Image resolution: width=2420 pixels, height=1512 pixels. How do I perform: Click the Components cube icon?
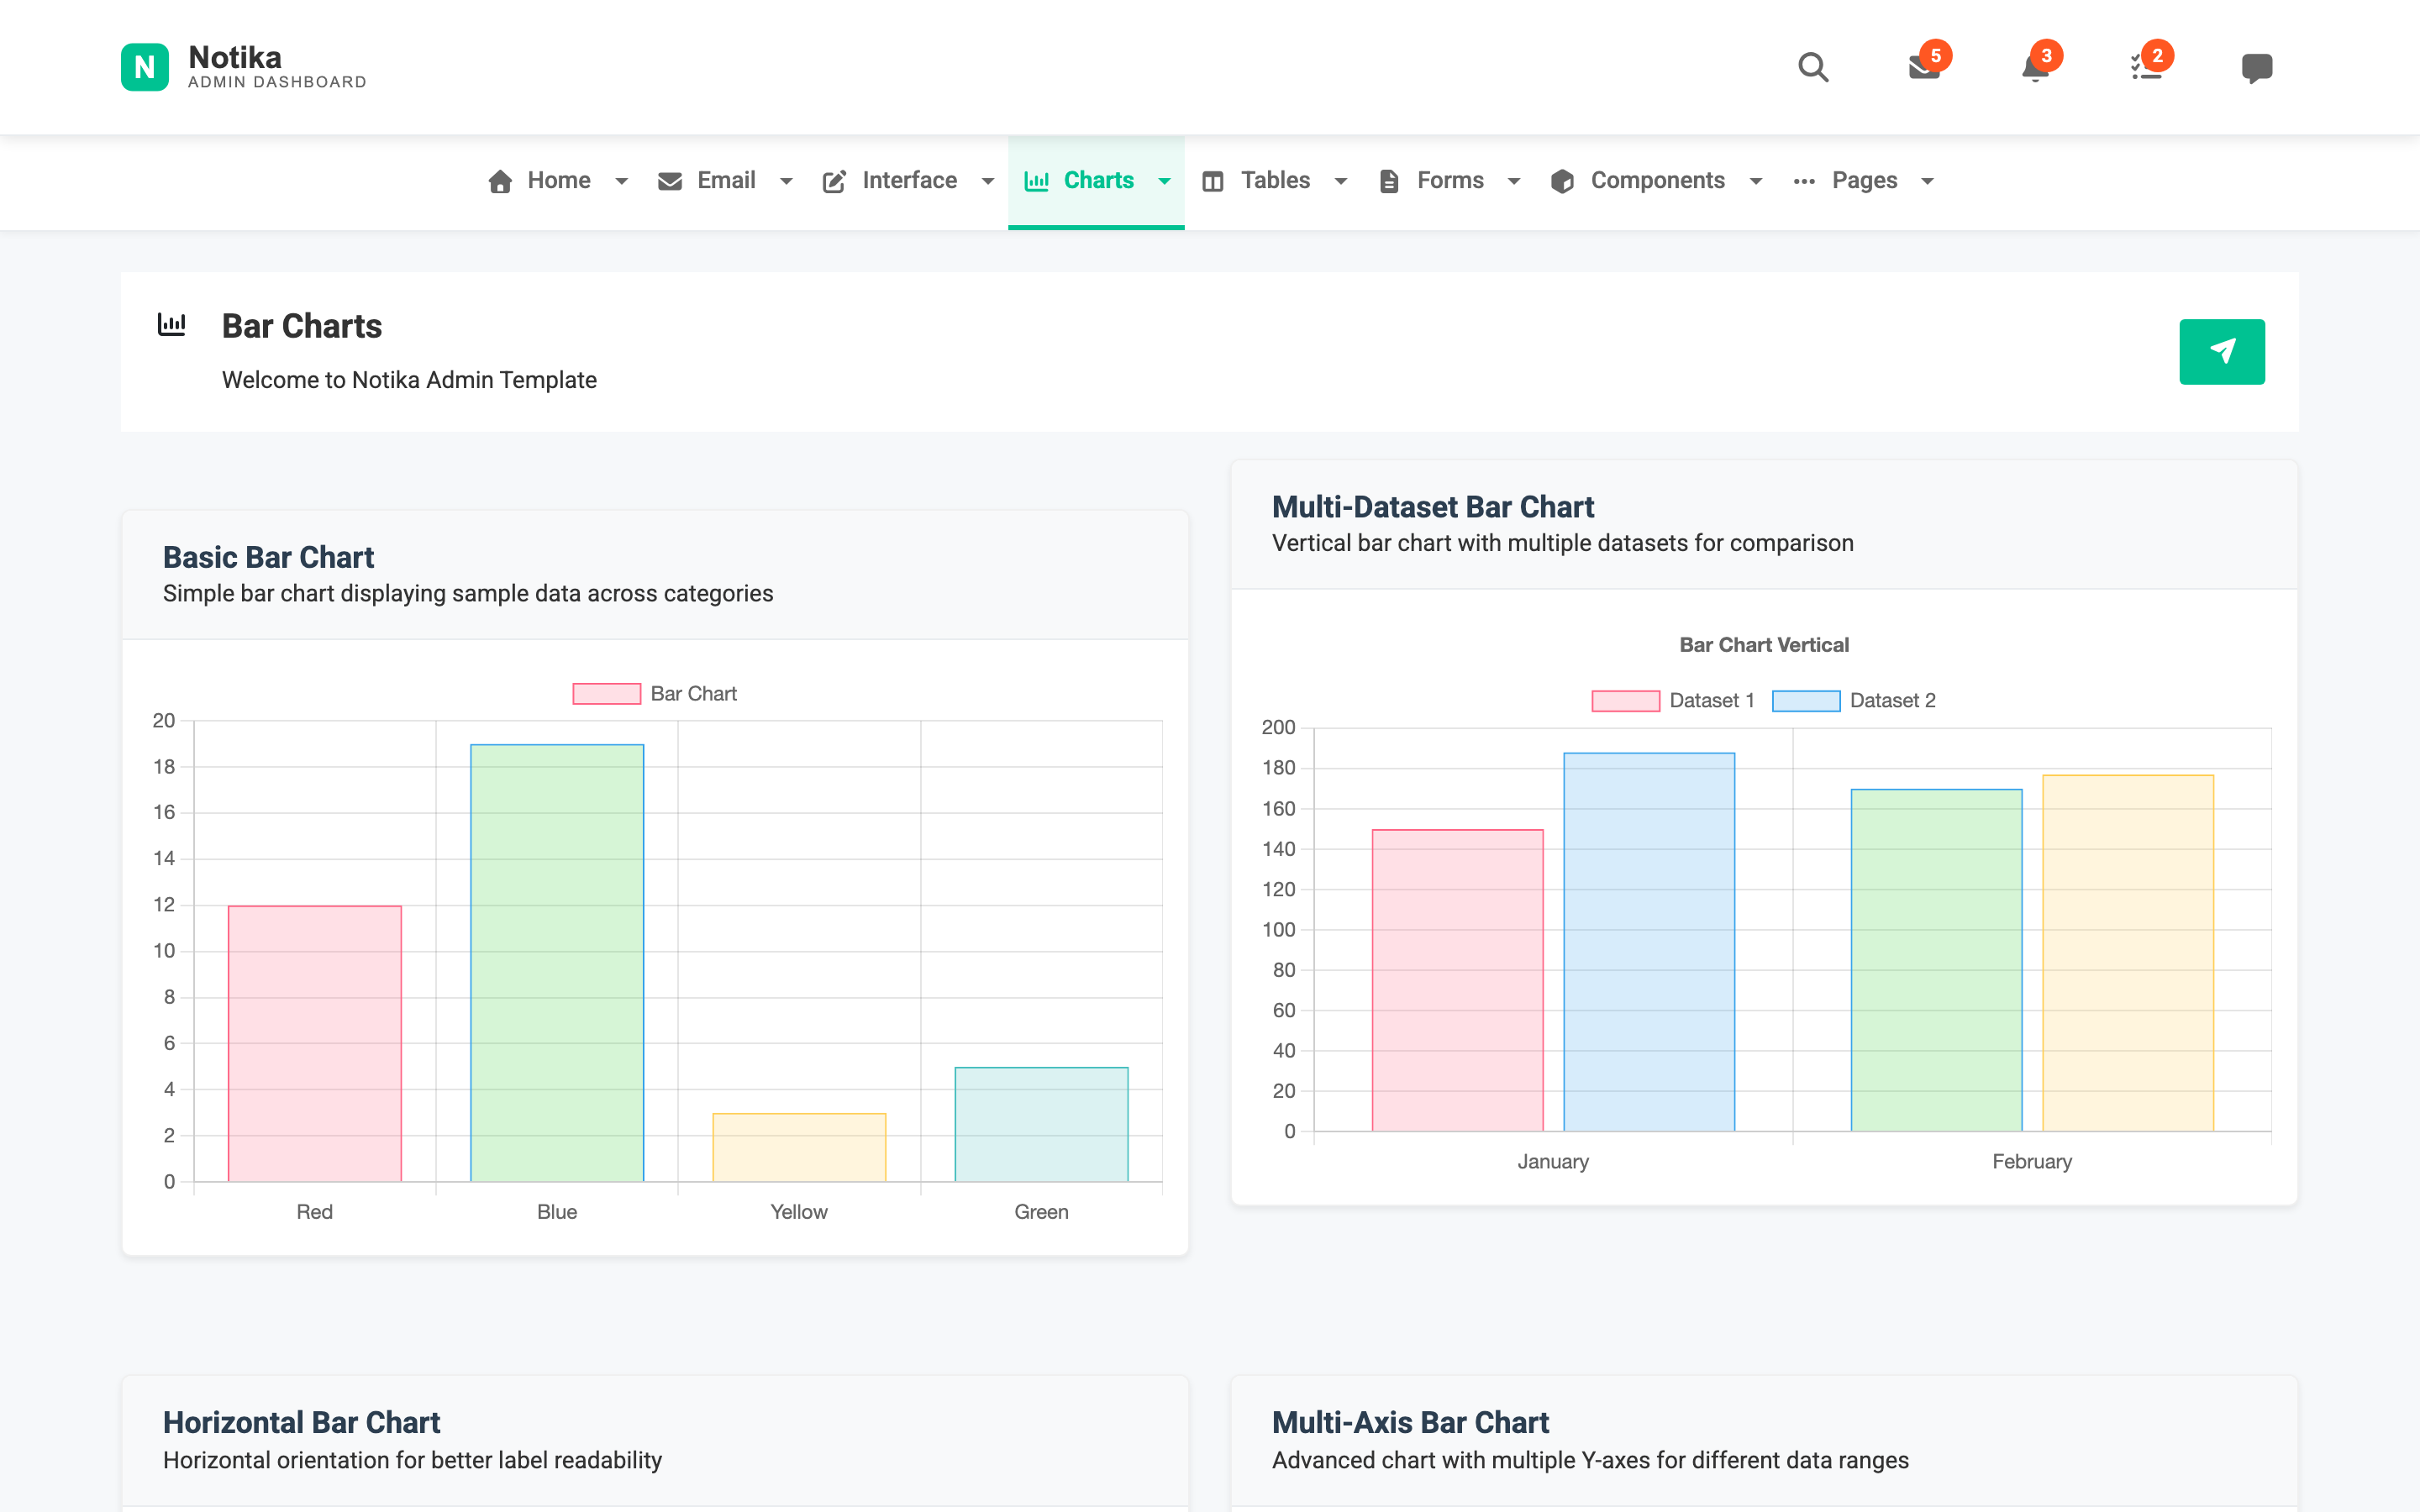pyautogui.click(x=1562, y=181)
